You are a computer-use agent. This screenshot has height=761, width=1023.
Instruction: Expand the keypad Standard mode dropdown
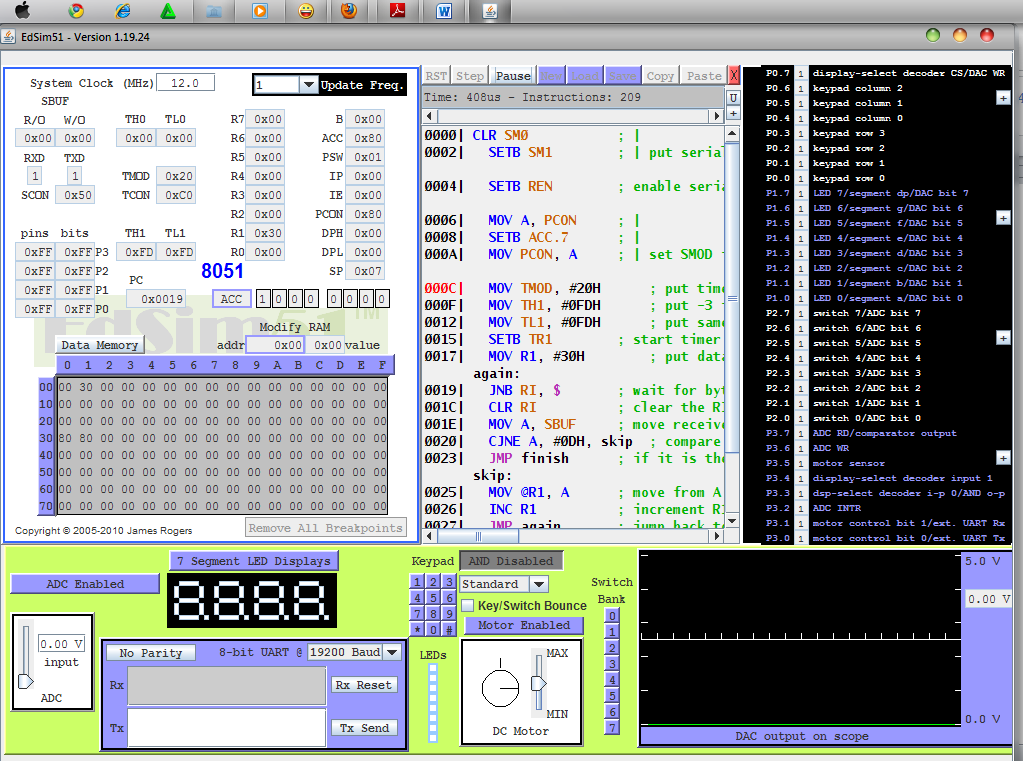(538, 584)
